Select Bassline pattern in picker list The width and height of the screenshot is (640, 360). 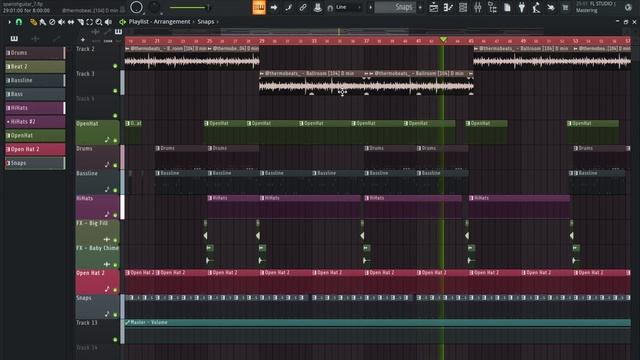point(35,80)
